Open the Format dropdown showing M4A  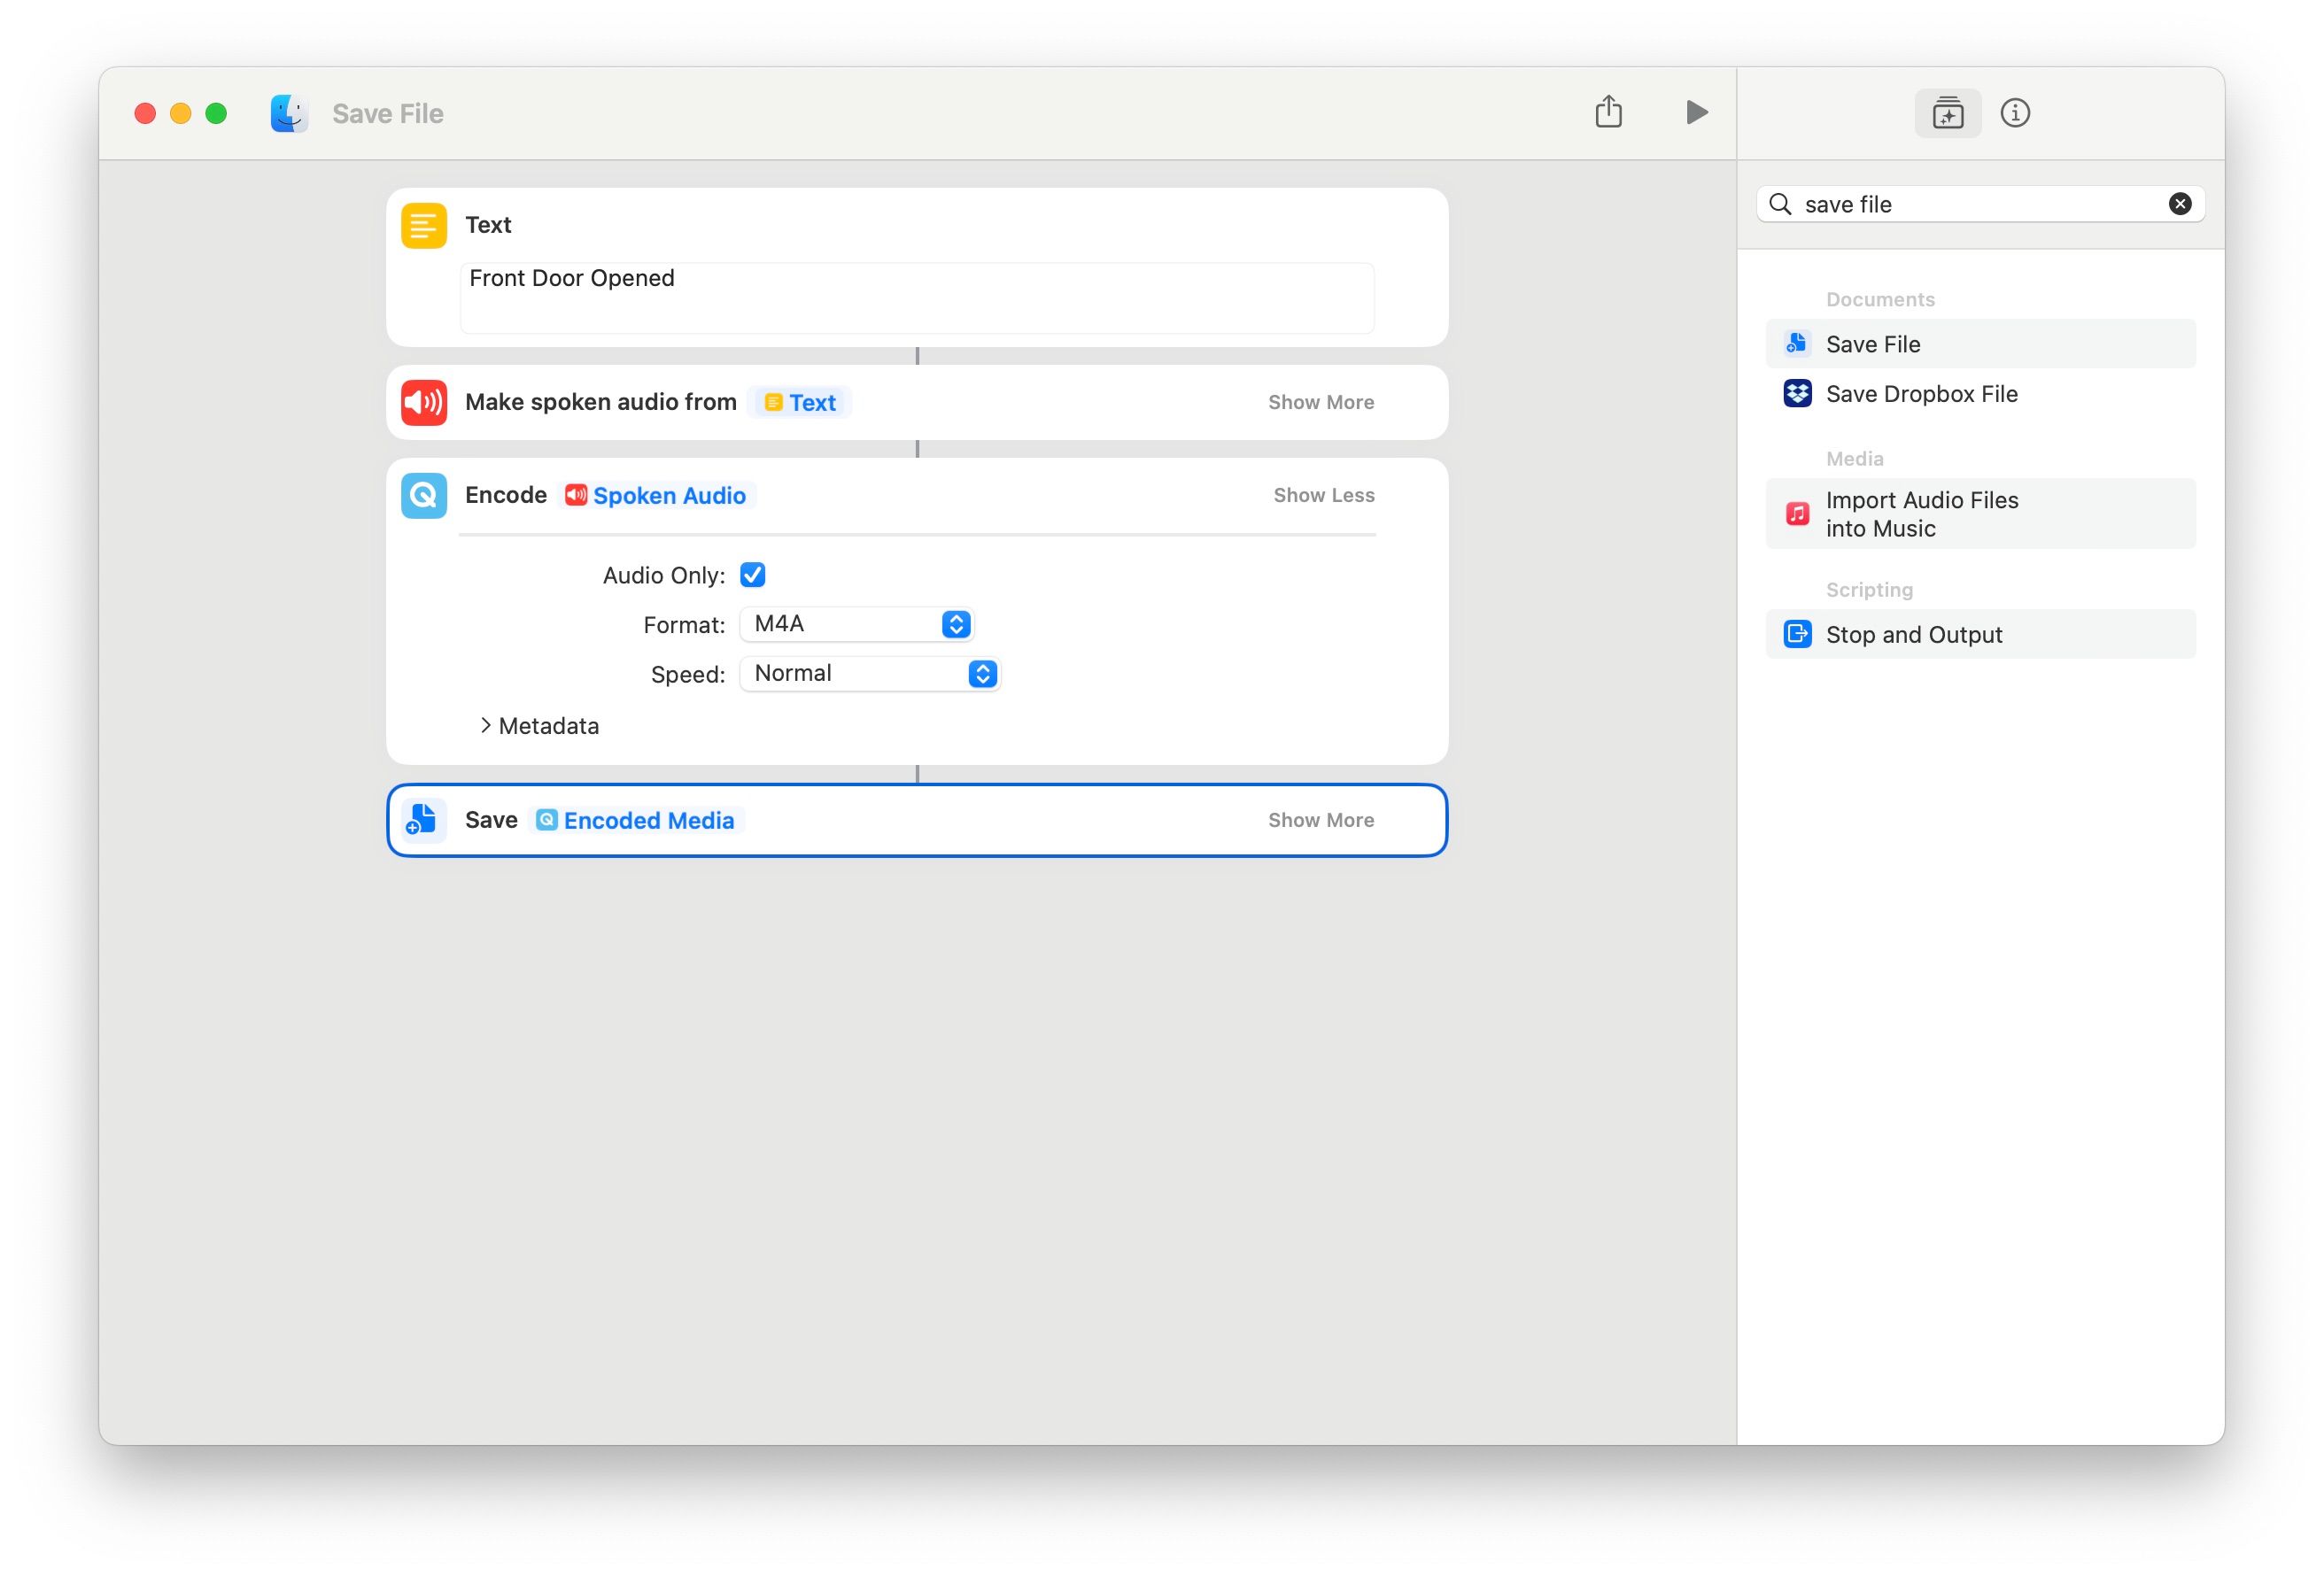point(856,624)
